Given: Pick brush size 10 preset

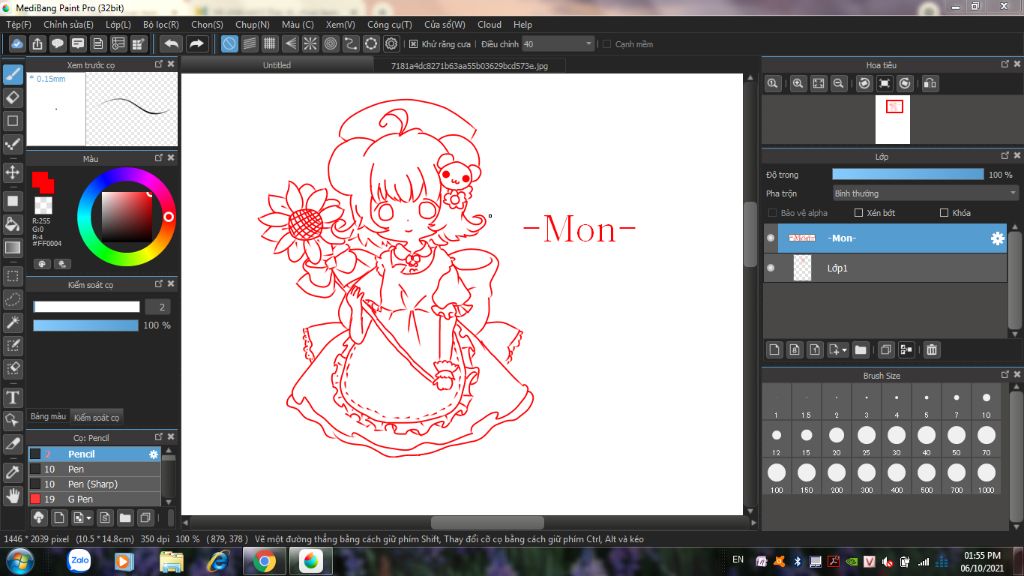Looking at the screenshot, I should pyautogui.click(x=986, y=401).
